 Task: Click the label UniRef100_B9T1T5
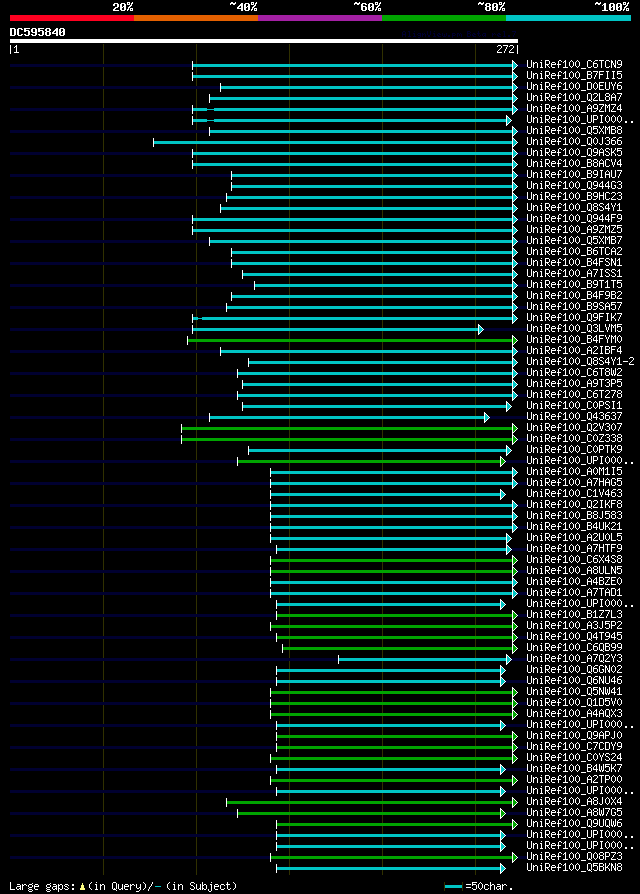click(574, 284)
